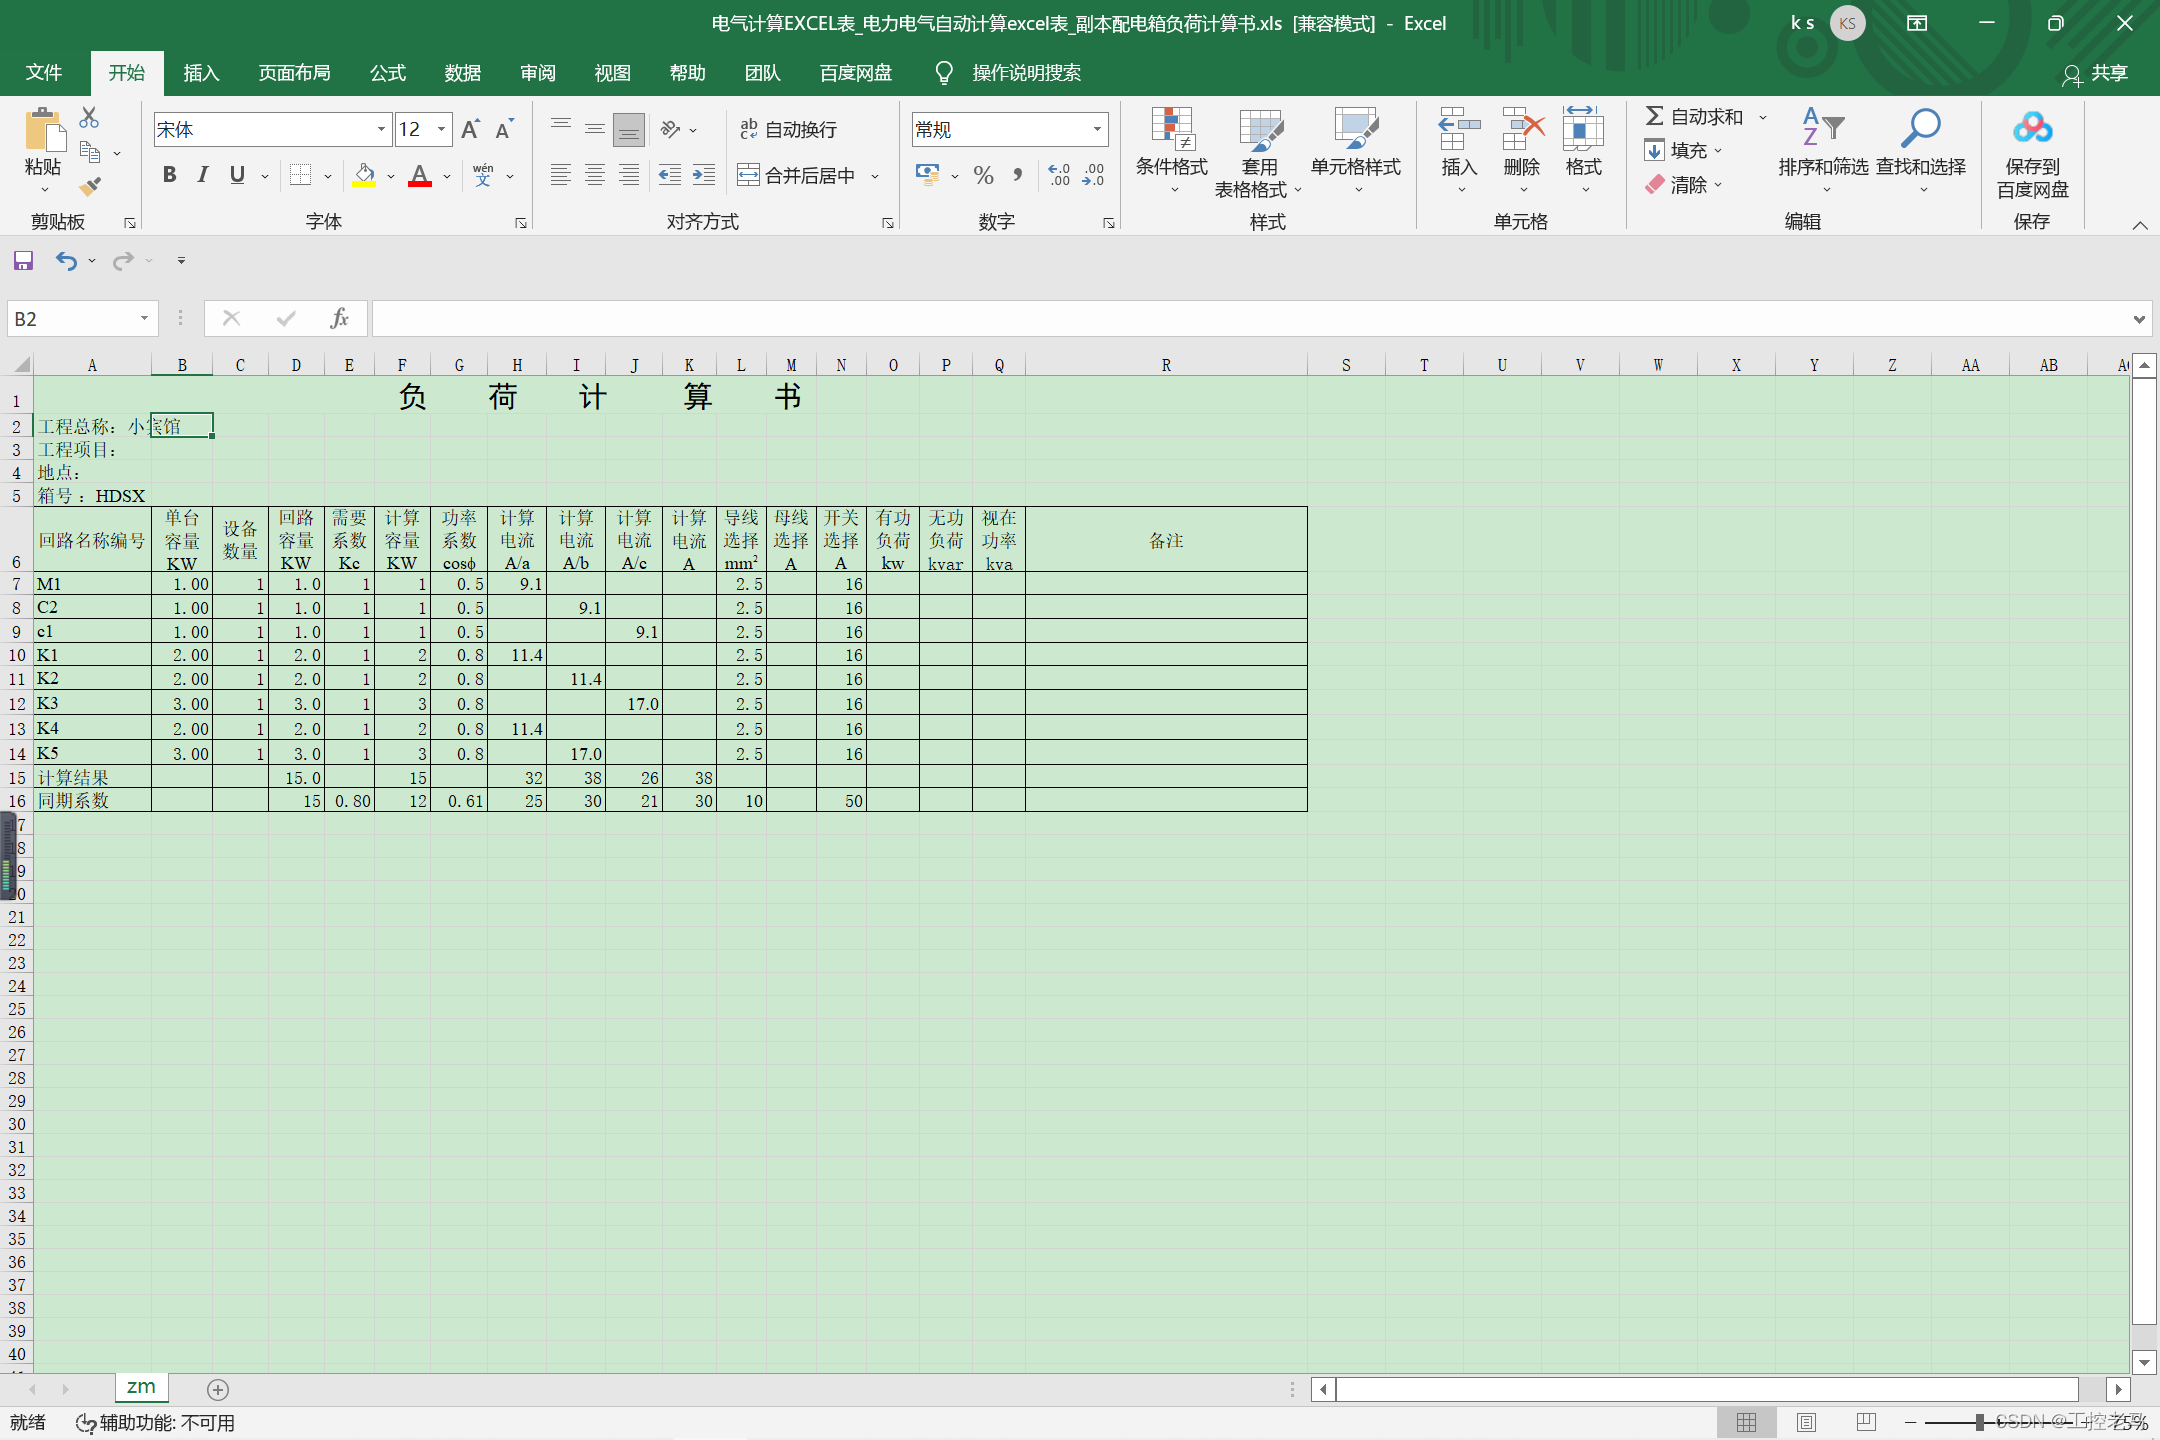Toggle Bold formatting
The width and height of the screenshot is (2160, 1440).
pyautogui.click(x=169, y=175)
